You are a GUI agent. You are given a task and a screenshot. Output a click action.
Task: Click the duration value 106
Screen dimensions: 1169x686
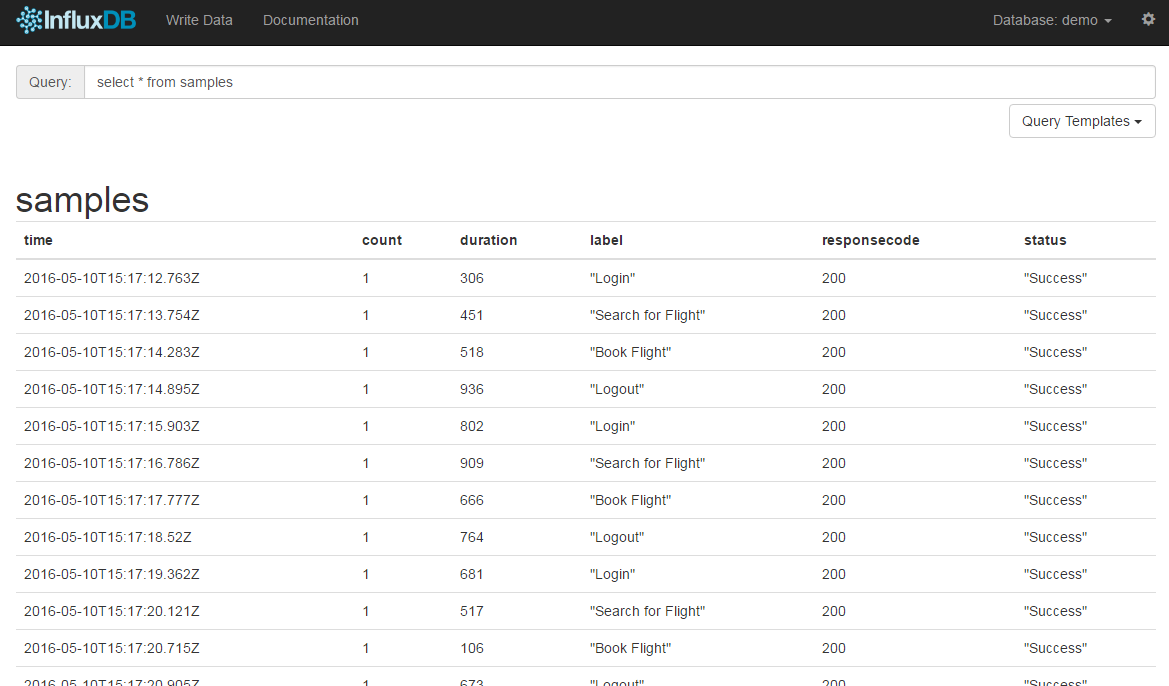pos(471,648)
